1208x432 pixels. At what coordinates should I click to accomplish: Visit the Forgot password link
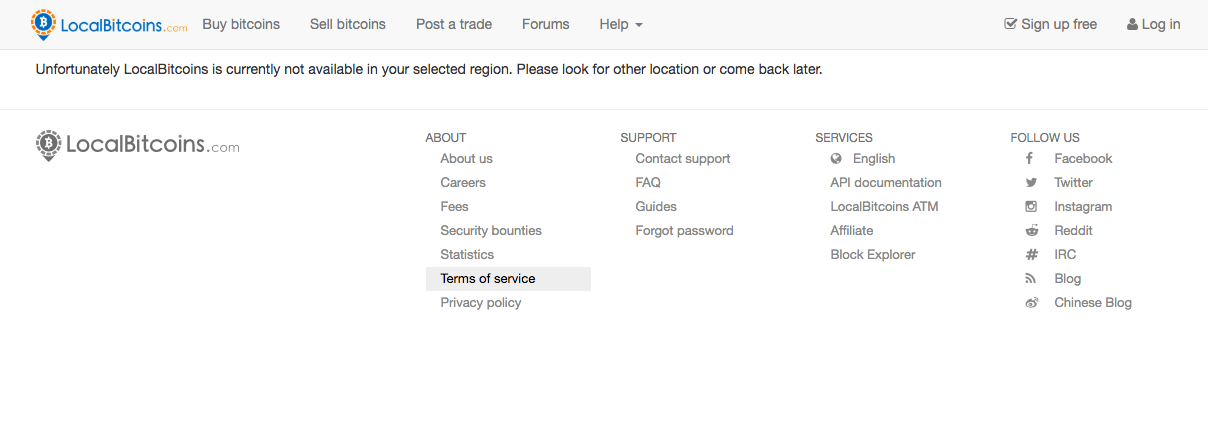coord(684,231)
